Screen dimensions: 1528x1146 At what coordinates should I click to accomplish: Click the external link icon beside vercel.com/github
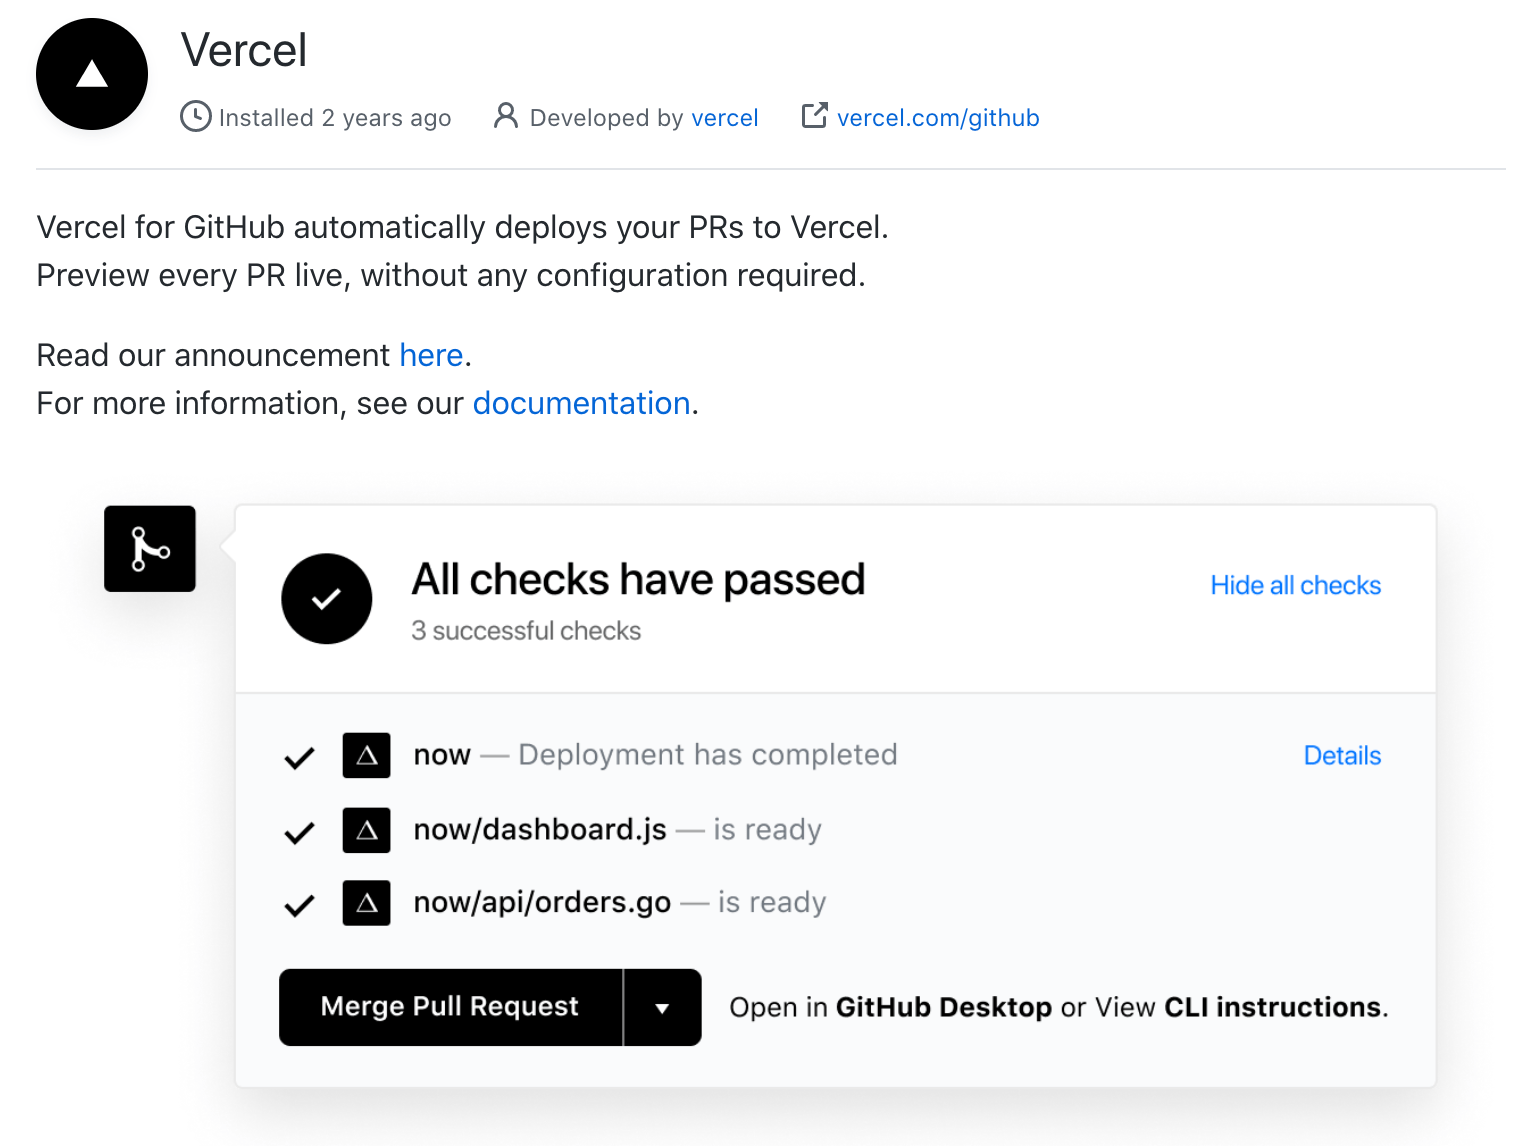pyautogui.click(x=814, y=116)
